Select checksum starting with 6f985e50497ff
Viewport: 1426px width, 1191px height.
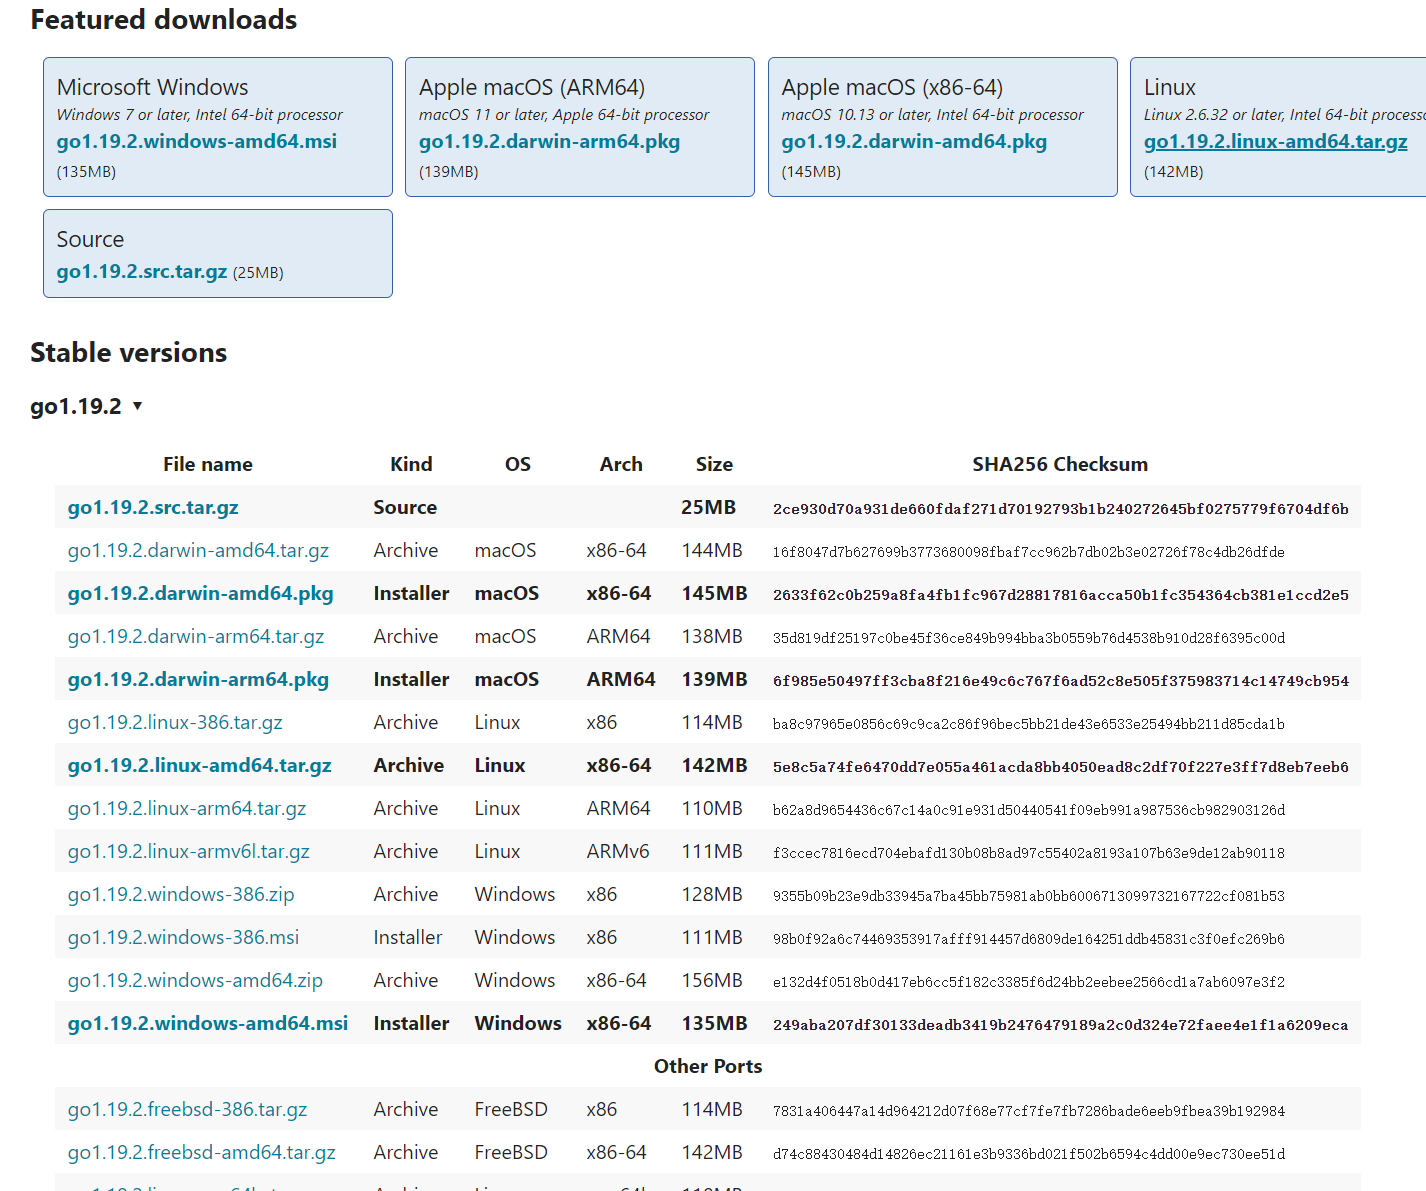(x=1060, y=681)
